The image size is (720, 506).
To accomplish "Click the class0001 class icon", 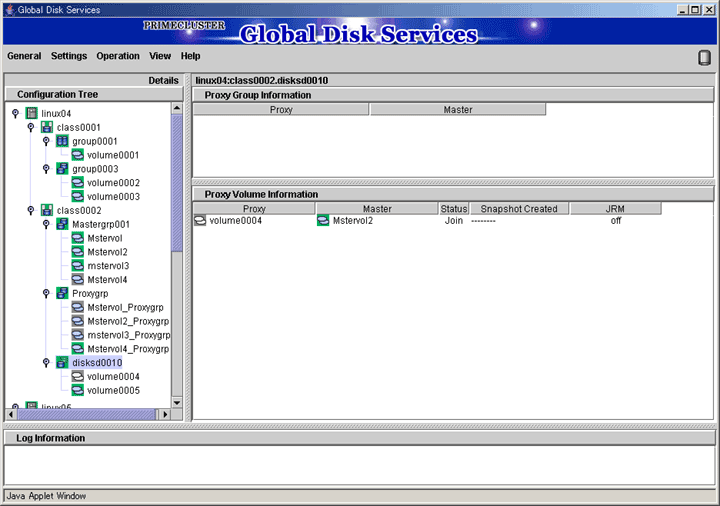I will [x=47, y=127].
